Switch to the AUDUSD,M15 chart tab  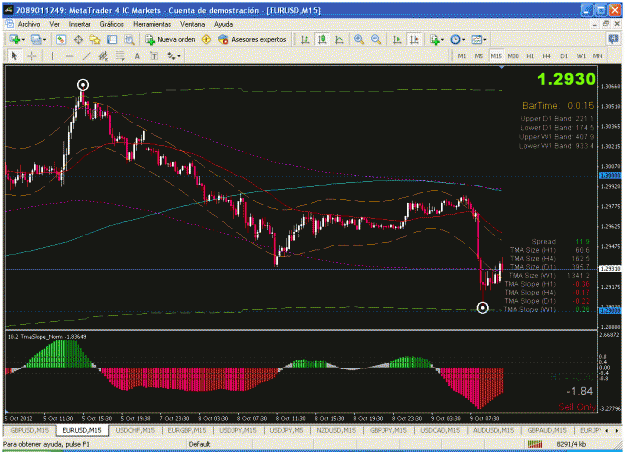(x=493, y=430)
